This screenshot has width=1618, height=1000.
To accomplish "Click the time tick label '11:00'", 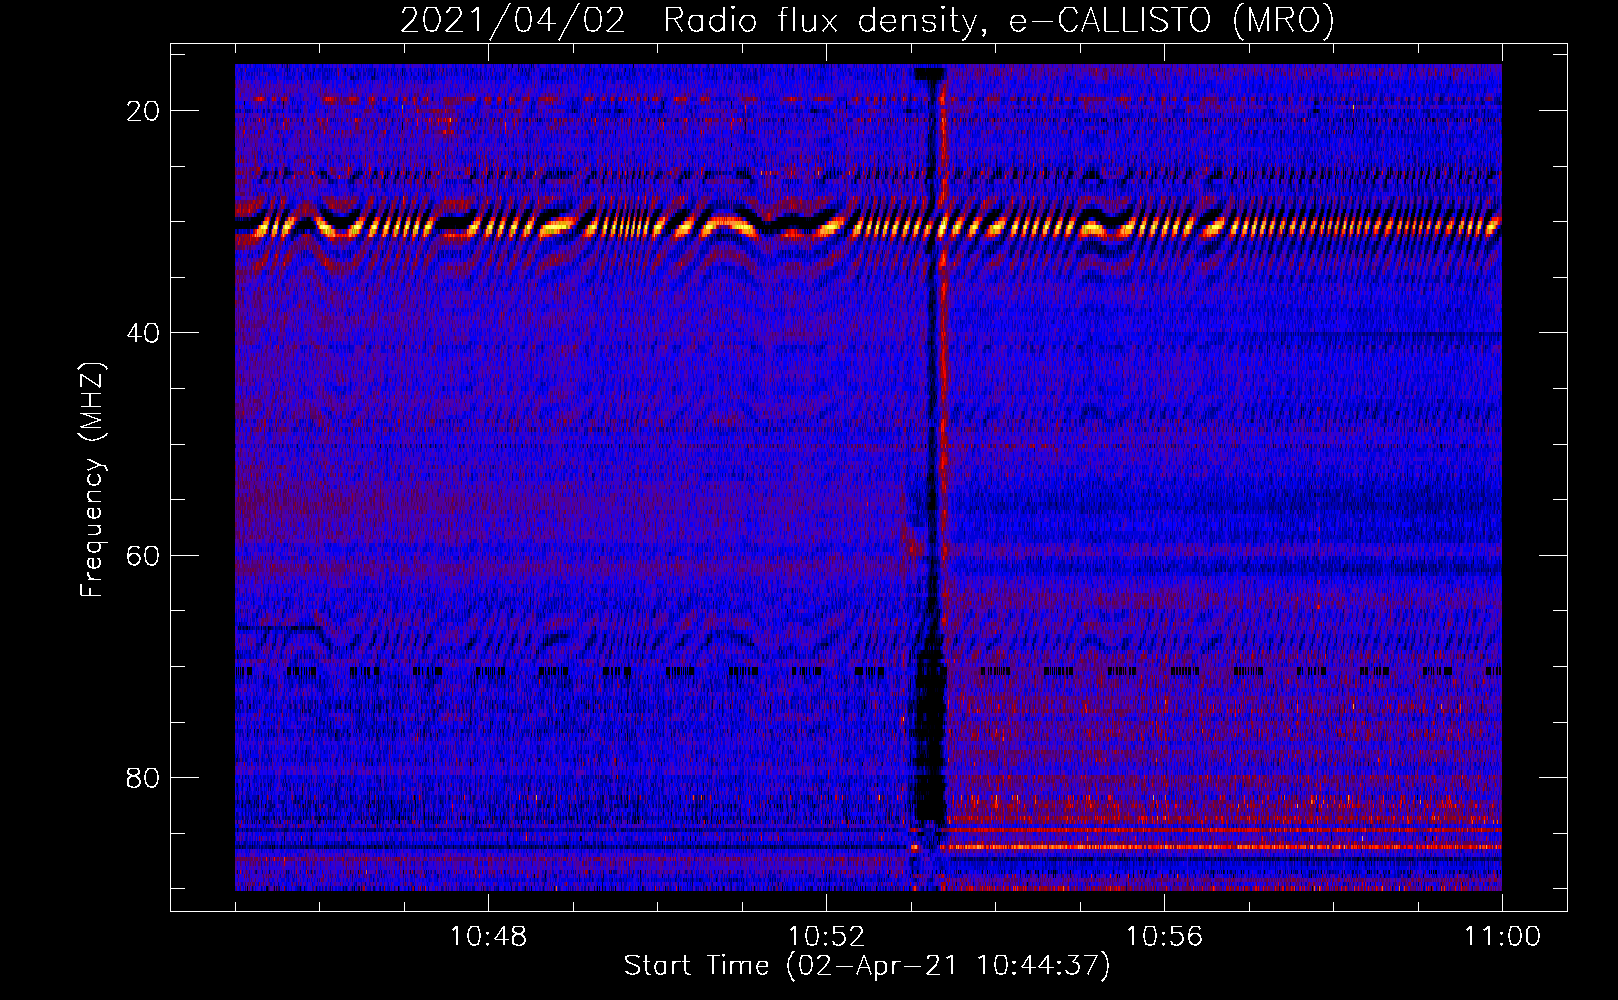I will (1502, 937).
